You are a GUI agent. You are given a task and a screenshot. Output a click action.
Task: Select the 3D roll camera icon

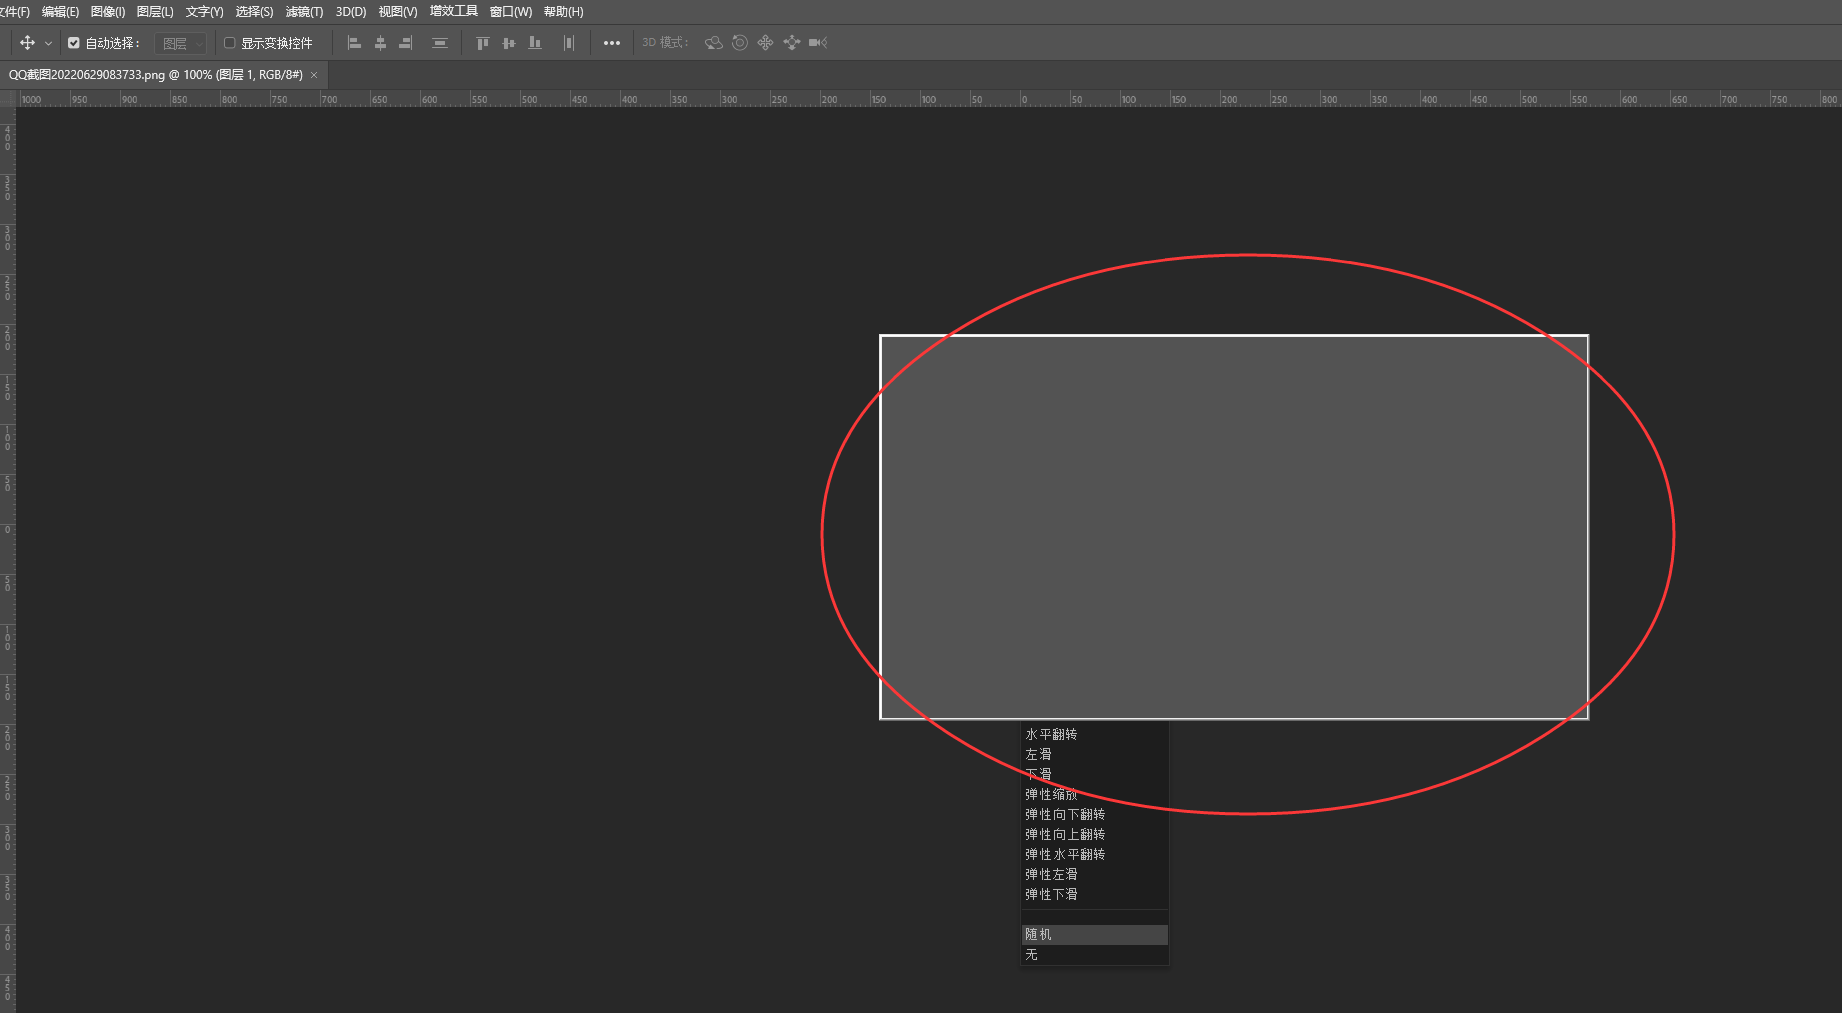pyautogui.click(x=740, y=43)
